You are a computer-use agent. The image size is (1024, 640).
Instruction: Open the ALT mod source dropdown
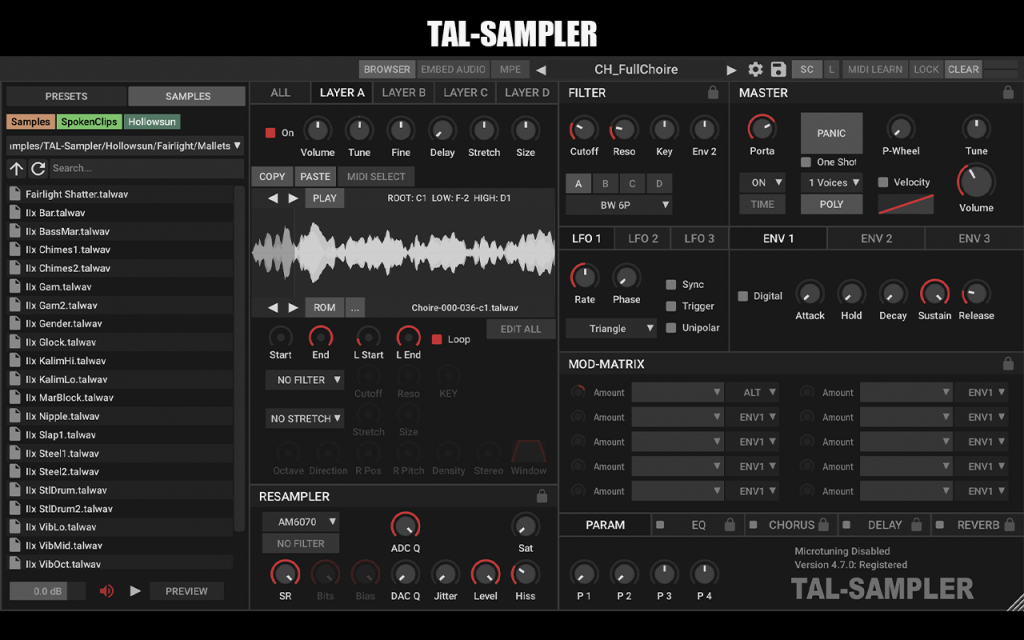753,392
